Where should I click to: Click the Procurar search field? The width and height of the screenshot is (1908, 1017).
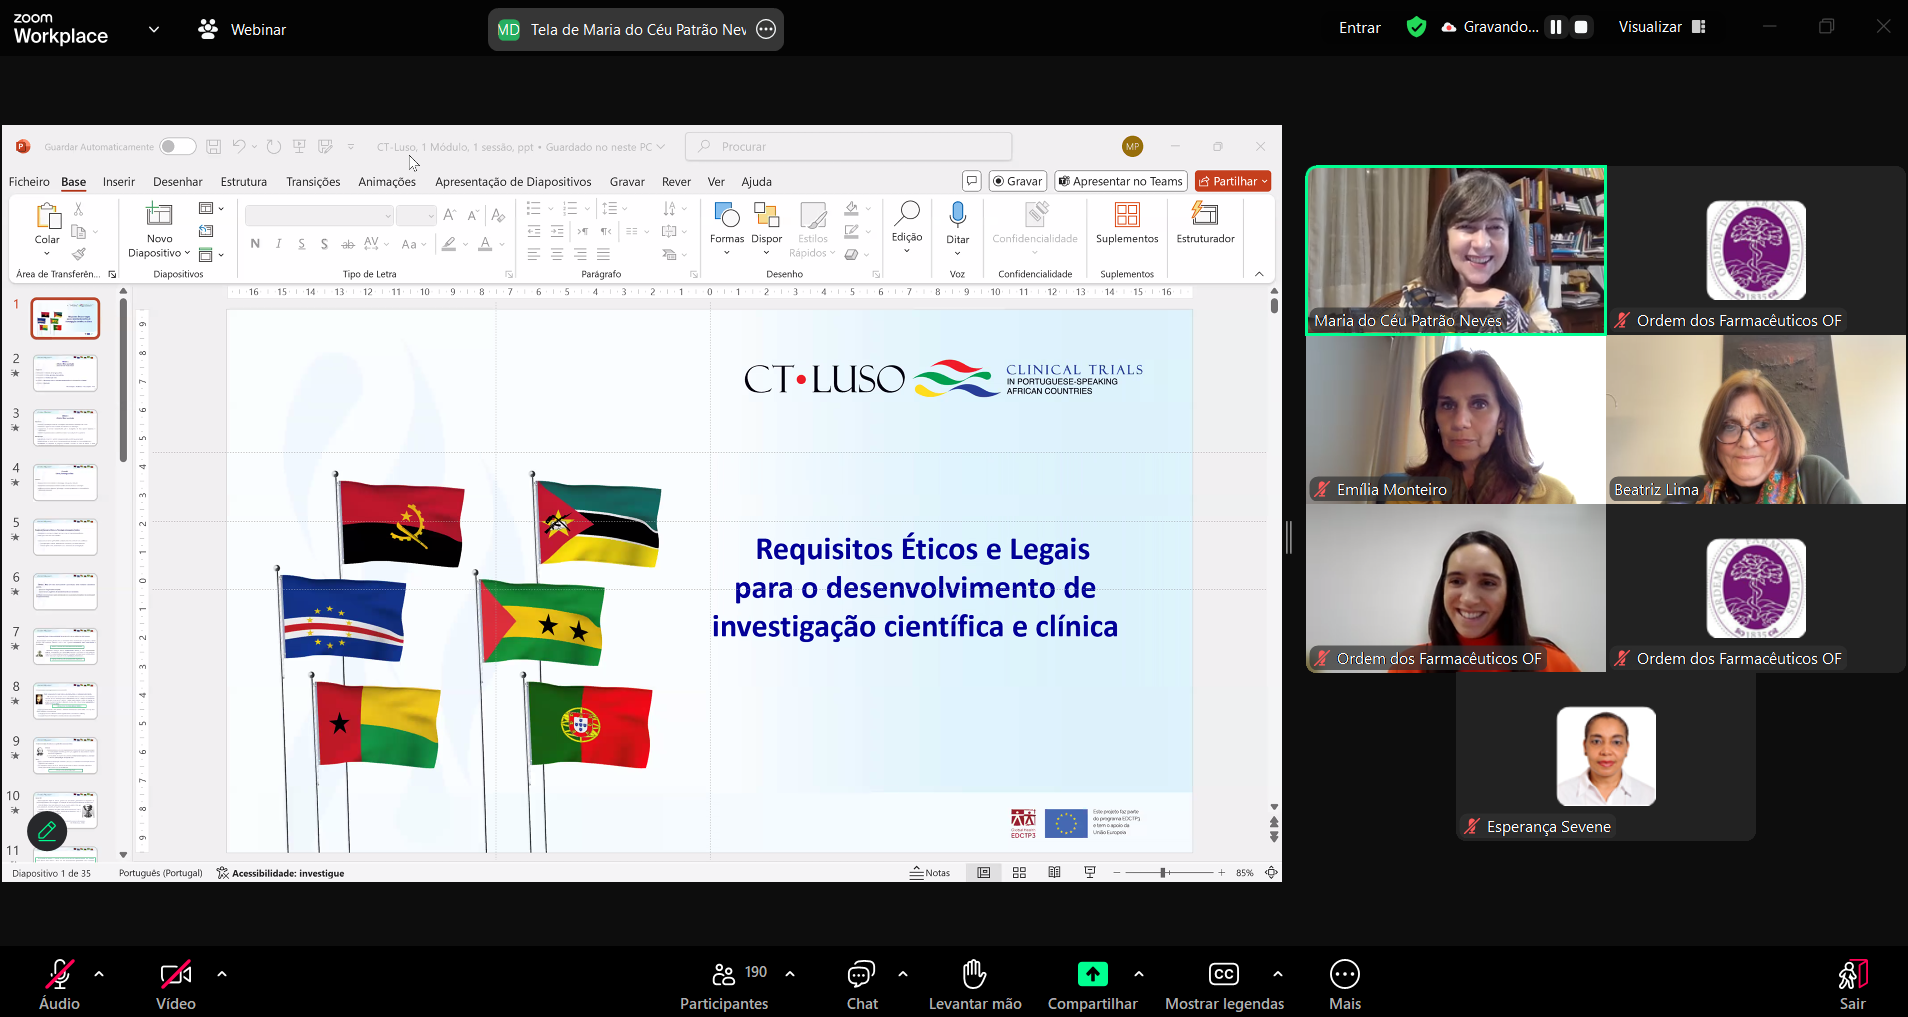point(849,146)
